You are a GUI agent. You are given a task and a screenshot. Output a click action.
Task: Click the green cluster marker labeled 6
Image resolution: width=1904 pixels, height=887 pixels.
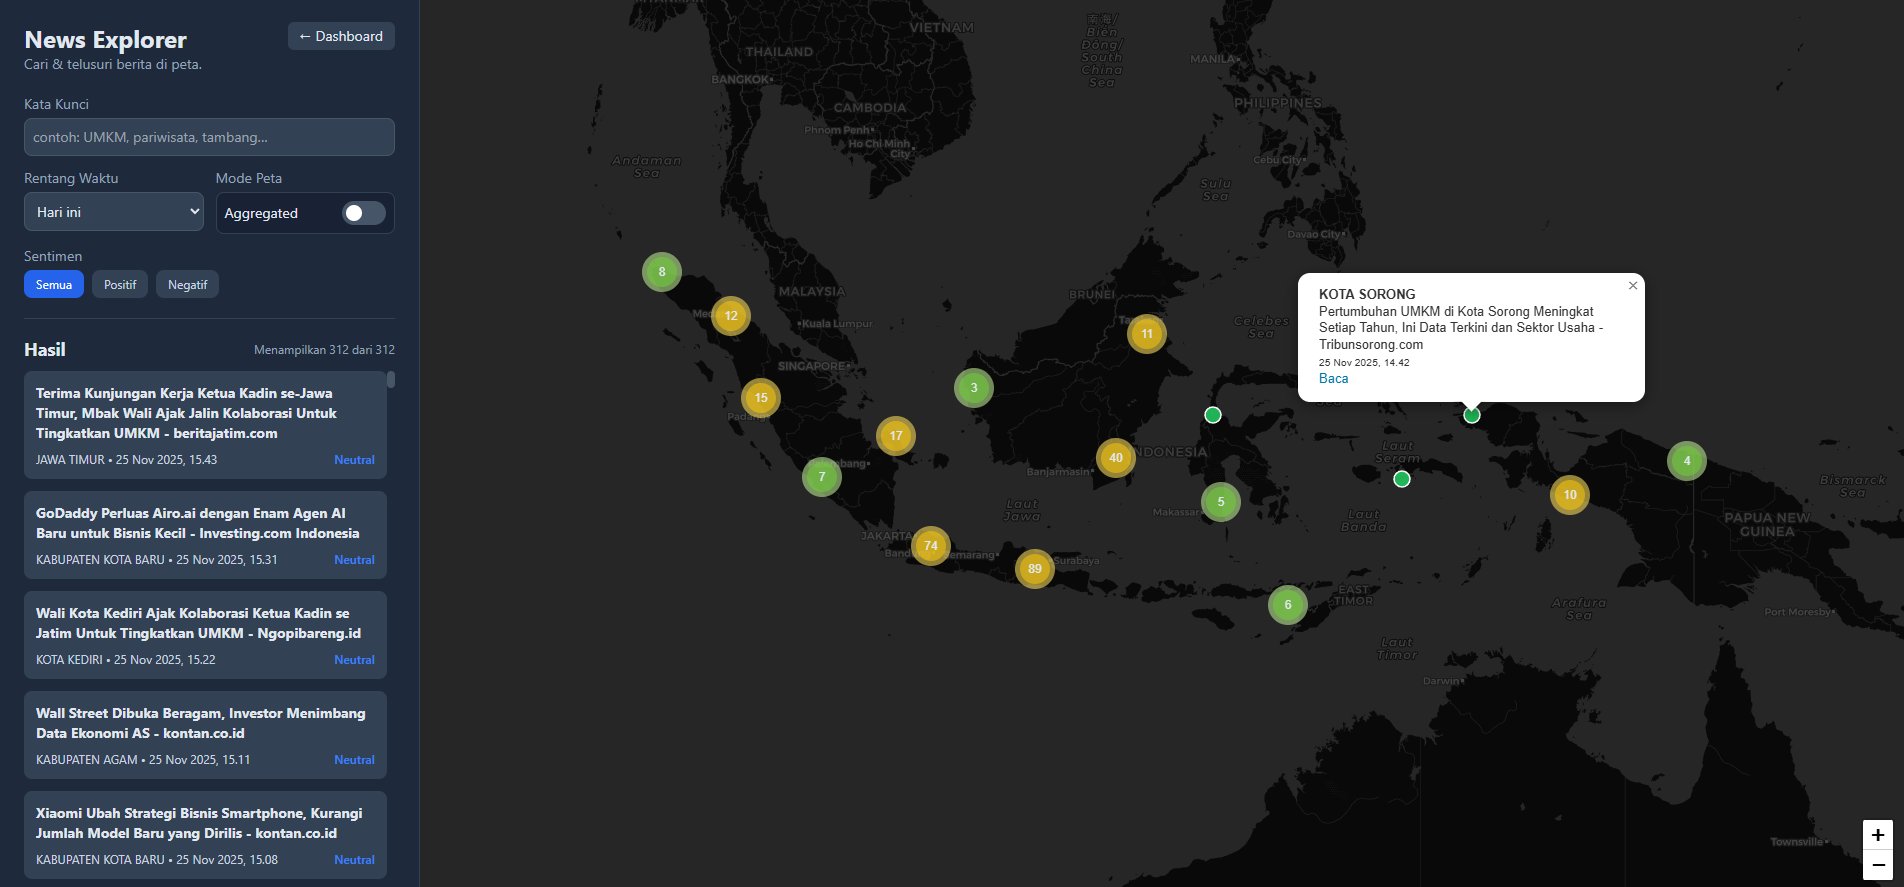pyautogui.click(x=1287, y=605)
